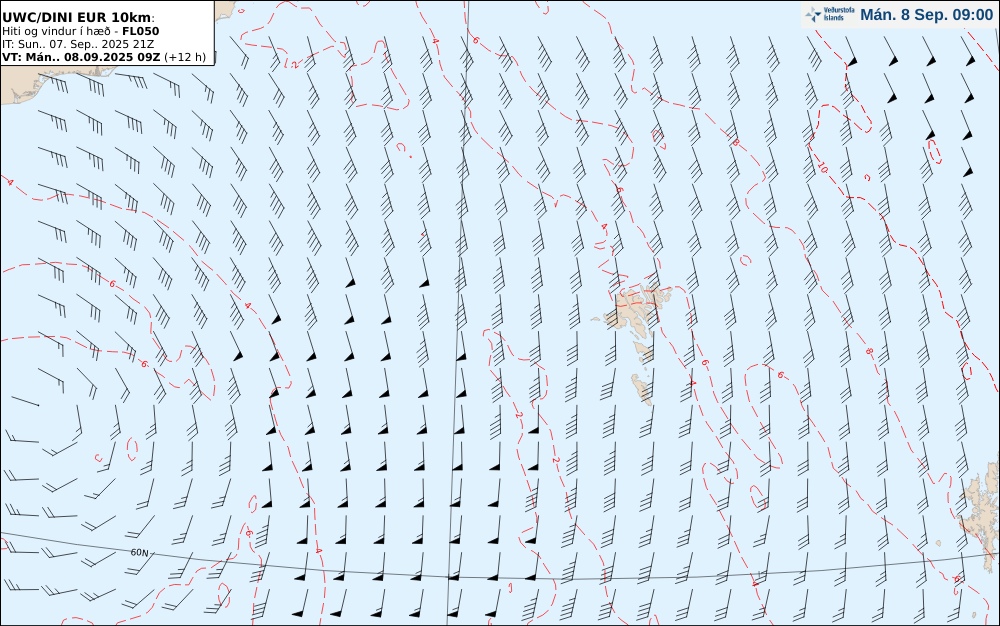Click the "Mán. 8 Sep. 09:00" timestamp
This screenshot has width=1000, height=626.
point(926,15)
